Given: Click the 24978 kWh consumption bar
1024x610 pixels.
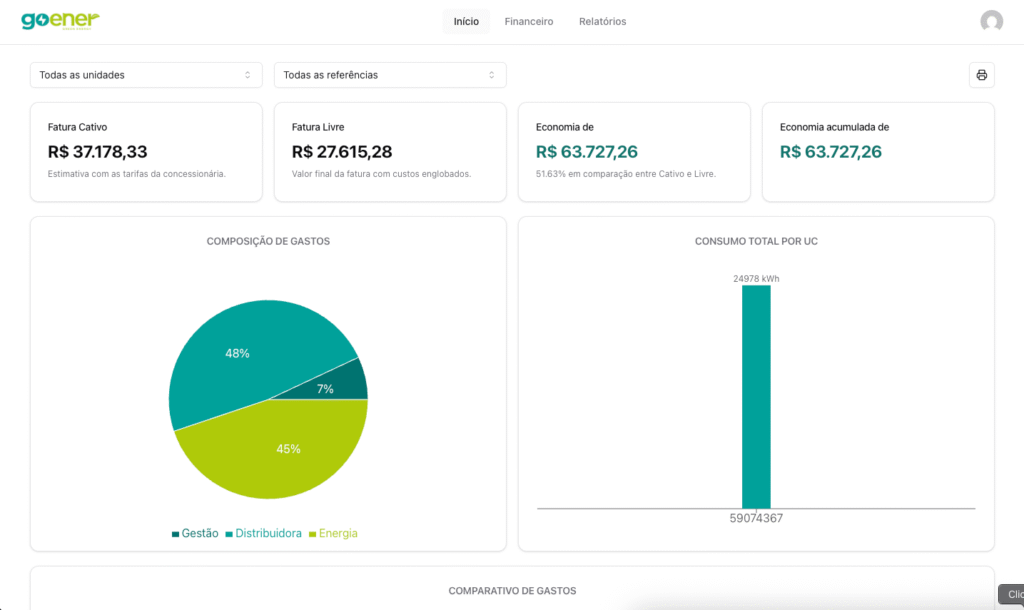Looking at the screenshot, I should [x=756, y=400].
